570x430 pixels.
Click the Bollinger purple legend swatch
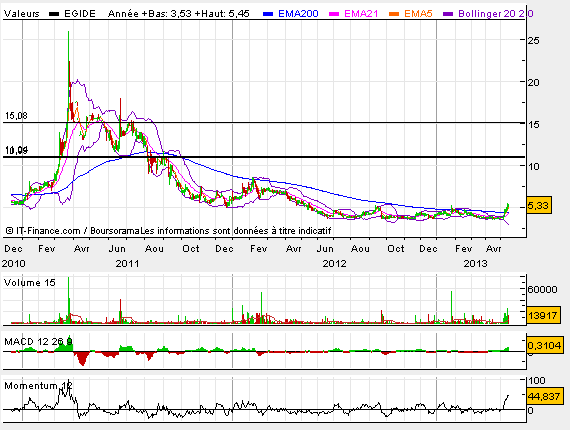(x=448, y=14)
